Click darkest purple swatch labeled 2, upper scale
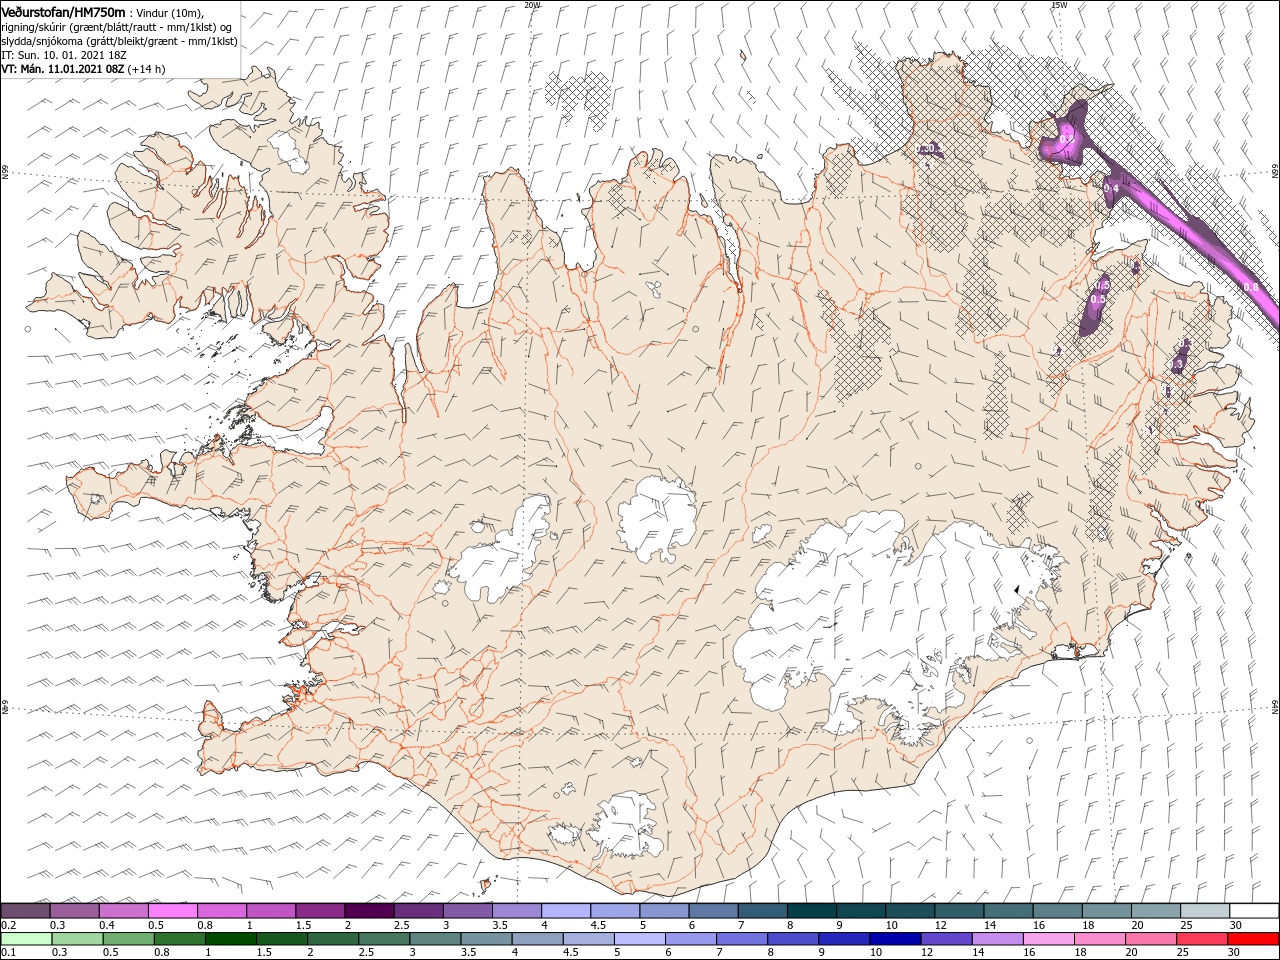The image size is (1280, 960). pos(369,911)
